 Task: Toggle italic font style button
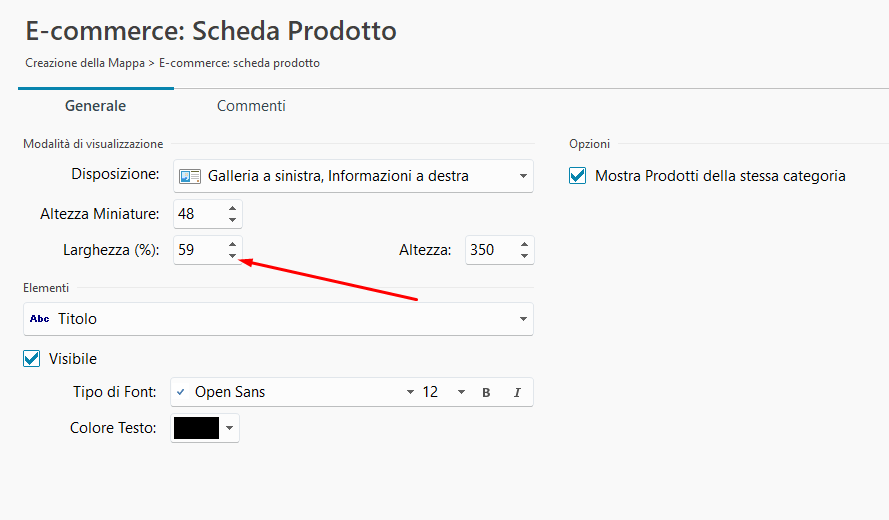(517, 393)
